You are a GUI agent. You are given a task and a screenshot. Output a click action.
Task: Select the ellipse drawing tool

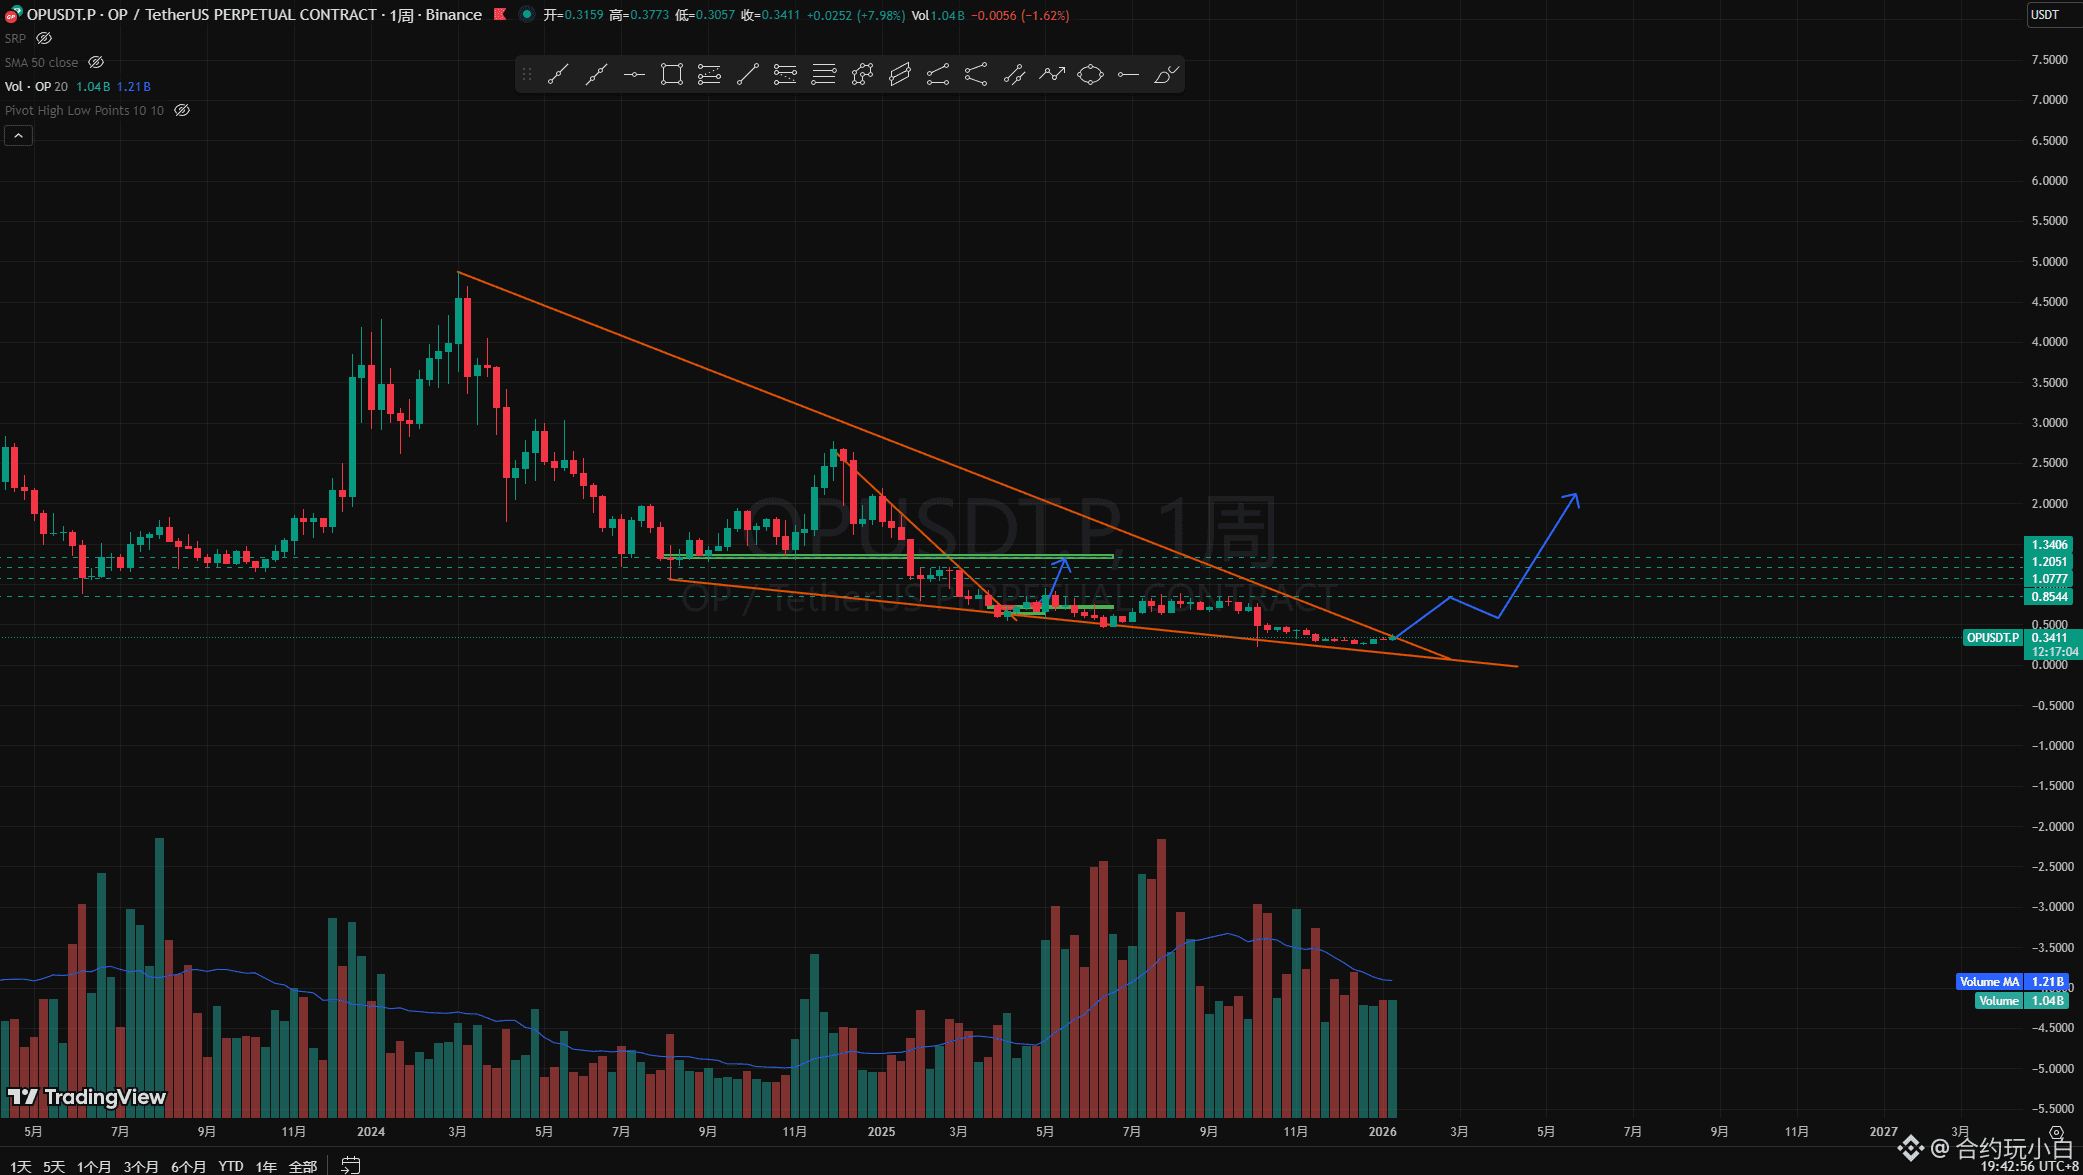click(1090, 74)
